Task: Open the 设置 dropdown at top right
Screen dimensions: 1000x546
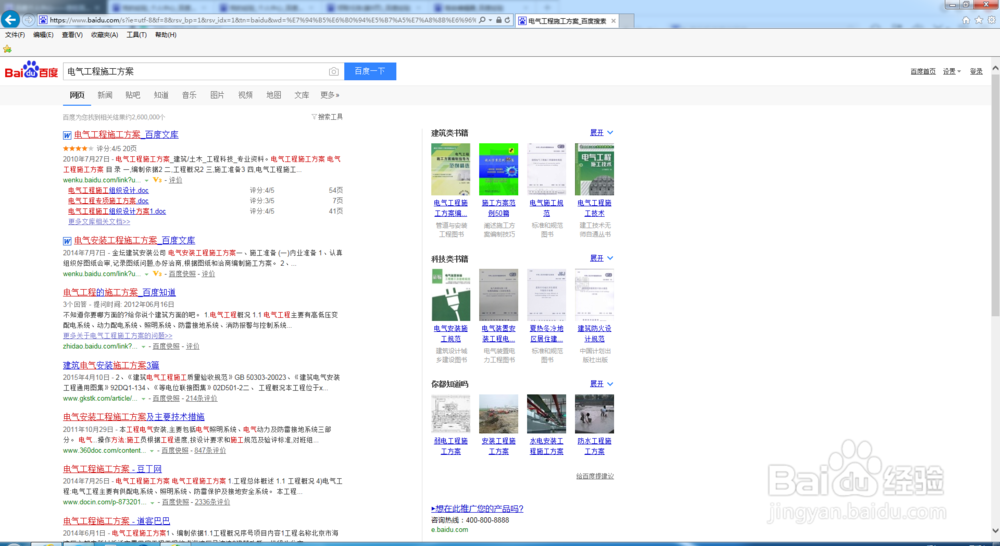Action: click(x=952, y=71)
